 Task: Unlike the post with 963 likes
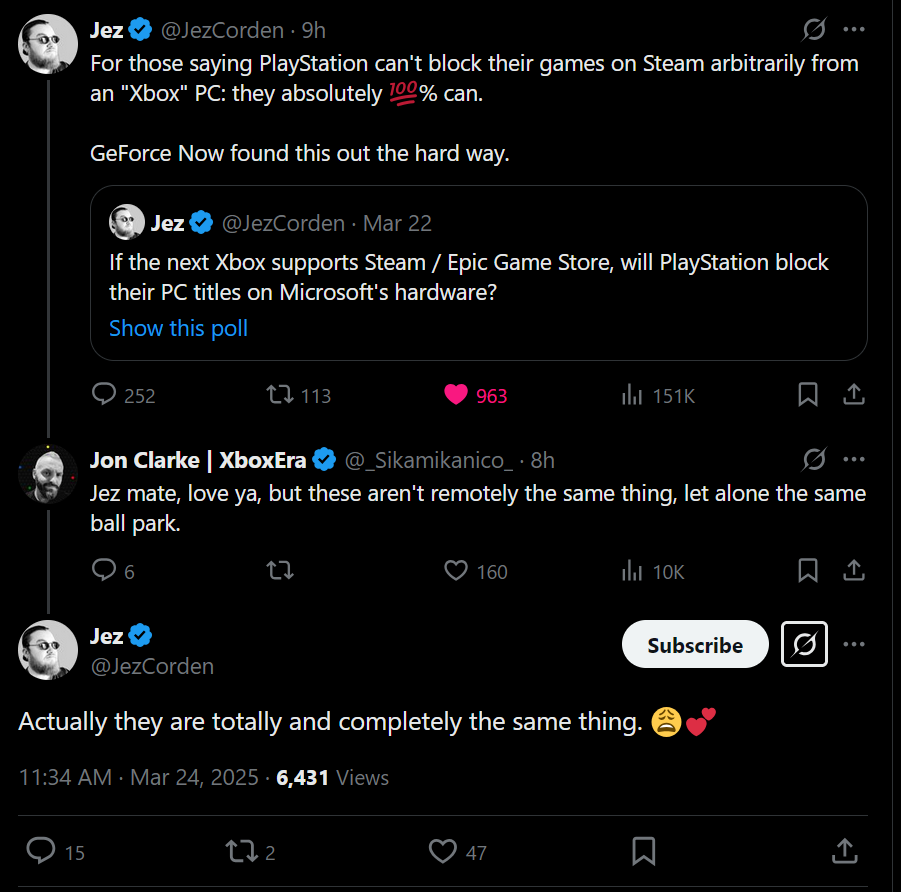point(456,395)
